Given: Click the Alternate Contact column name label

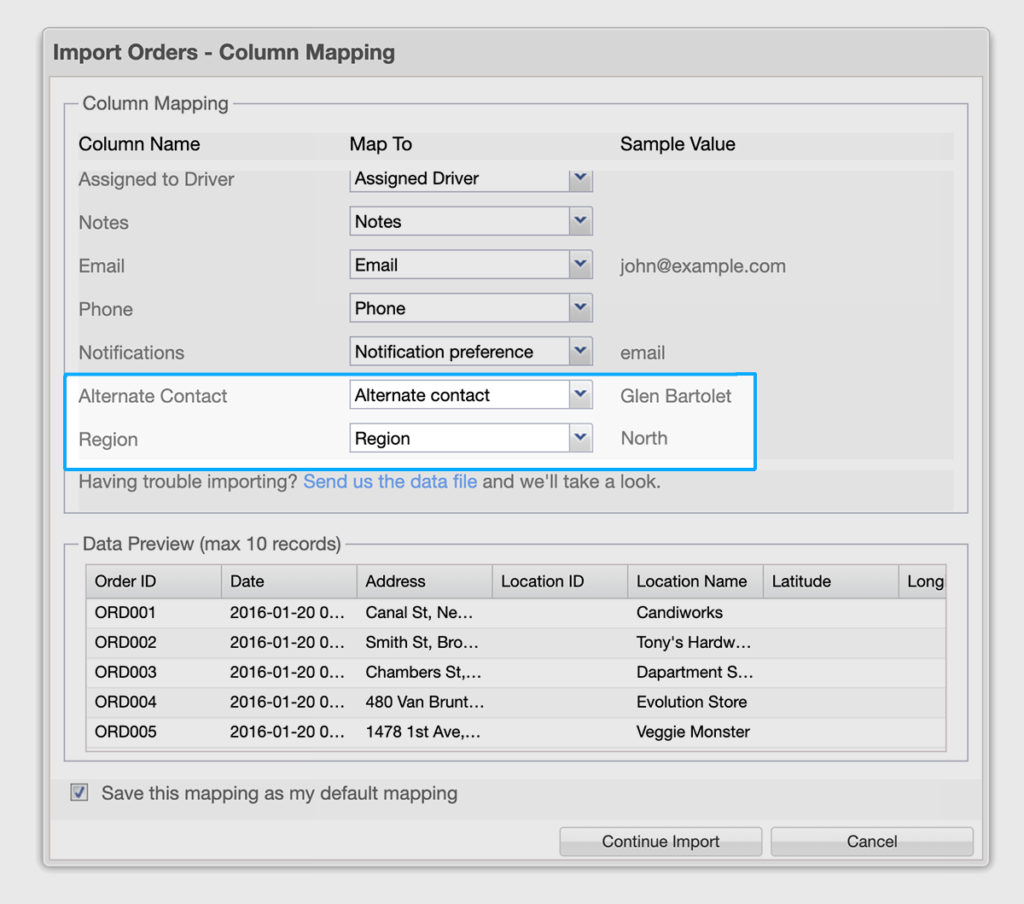Looking at the screenshot, I should [153, 396].
